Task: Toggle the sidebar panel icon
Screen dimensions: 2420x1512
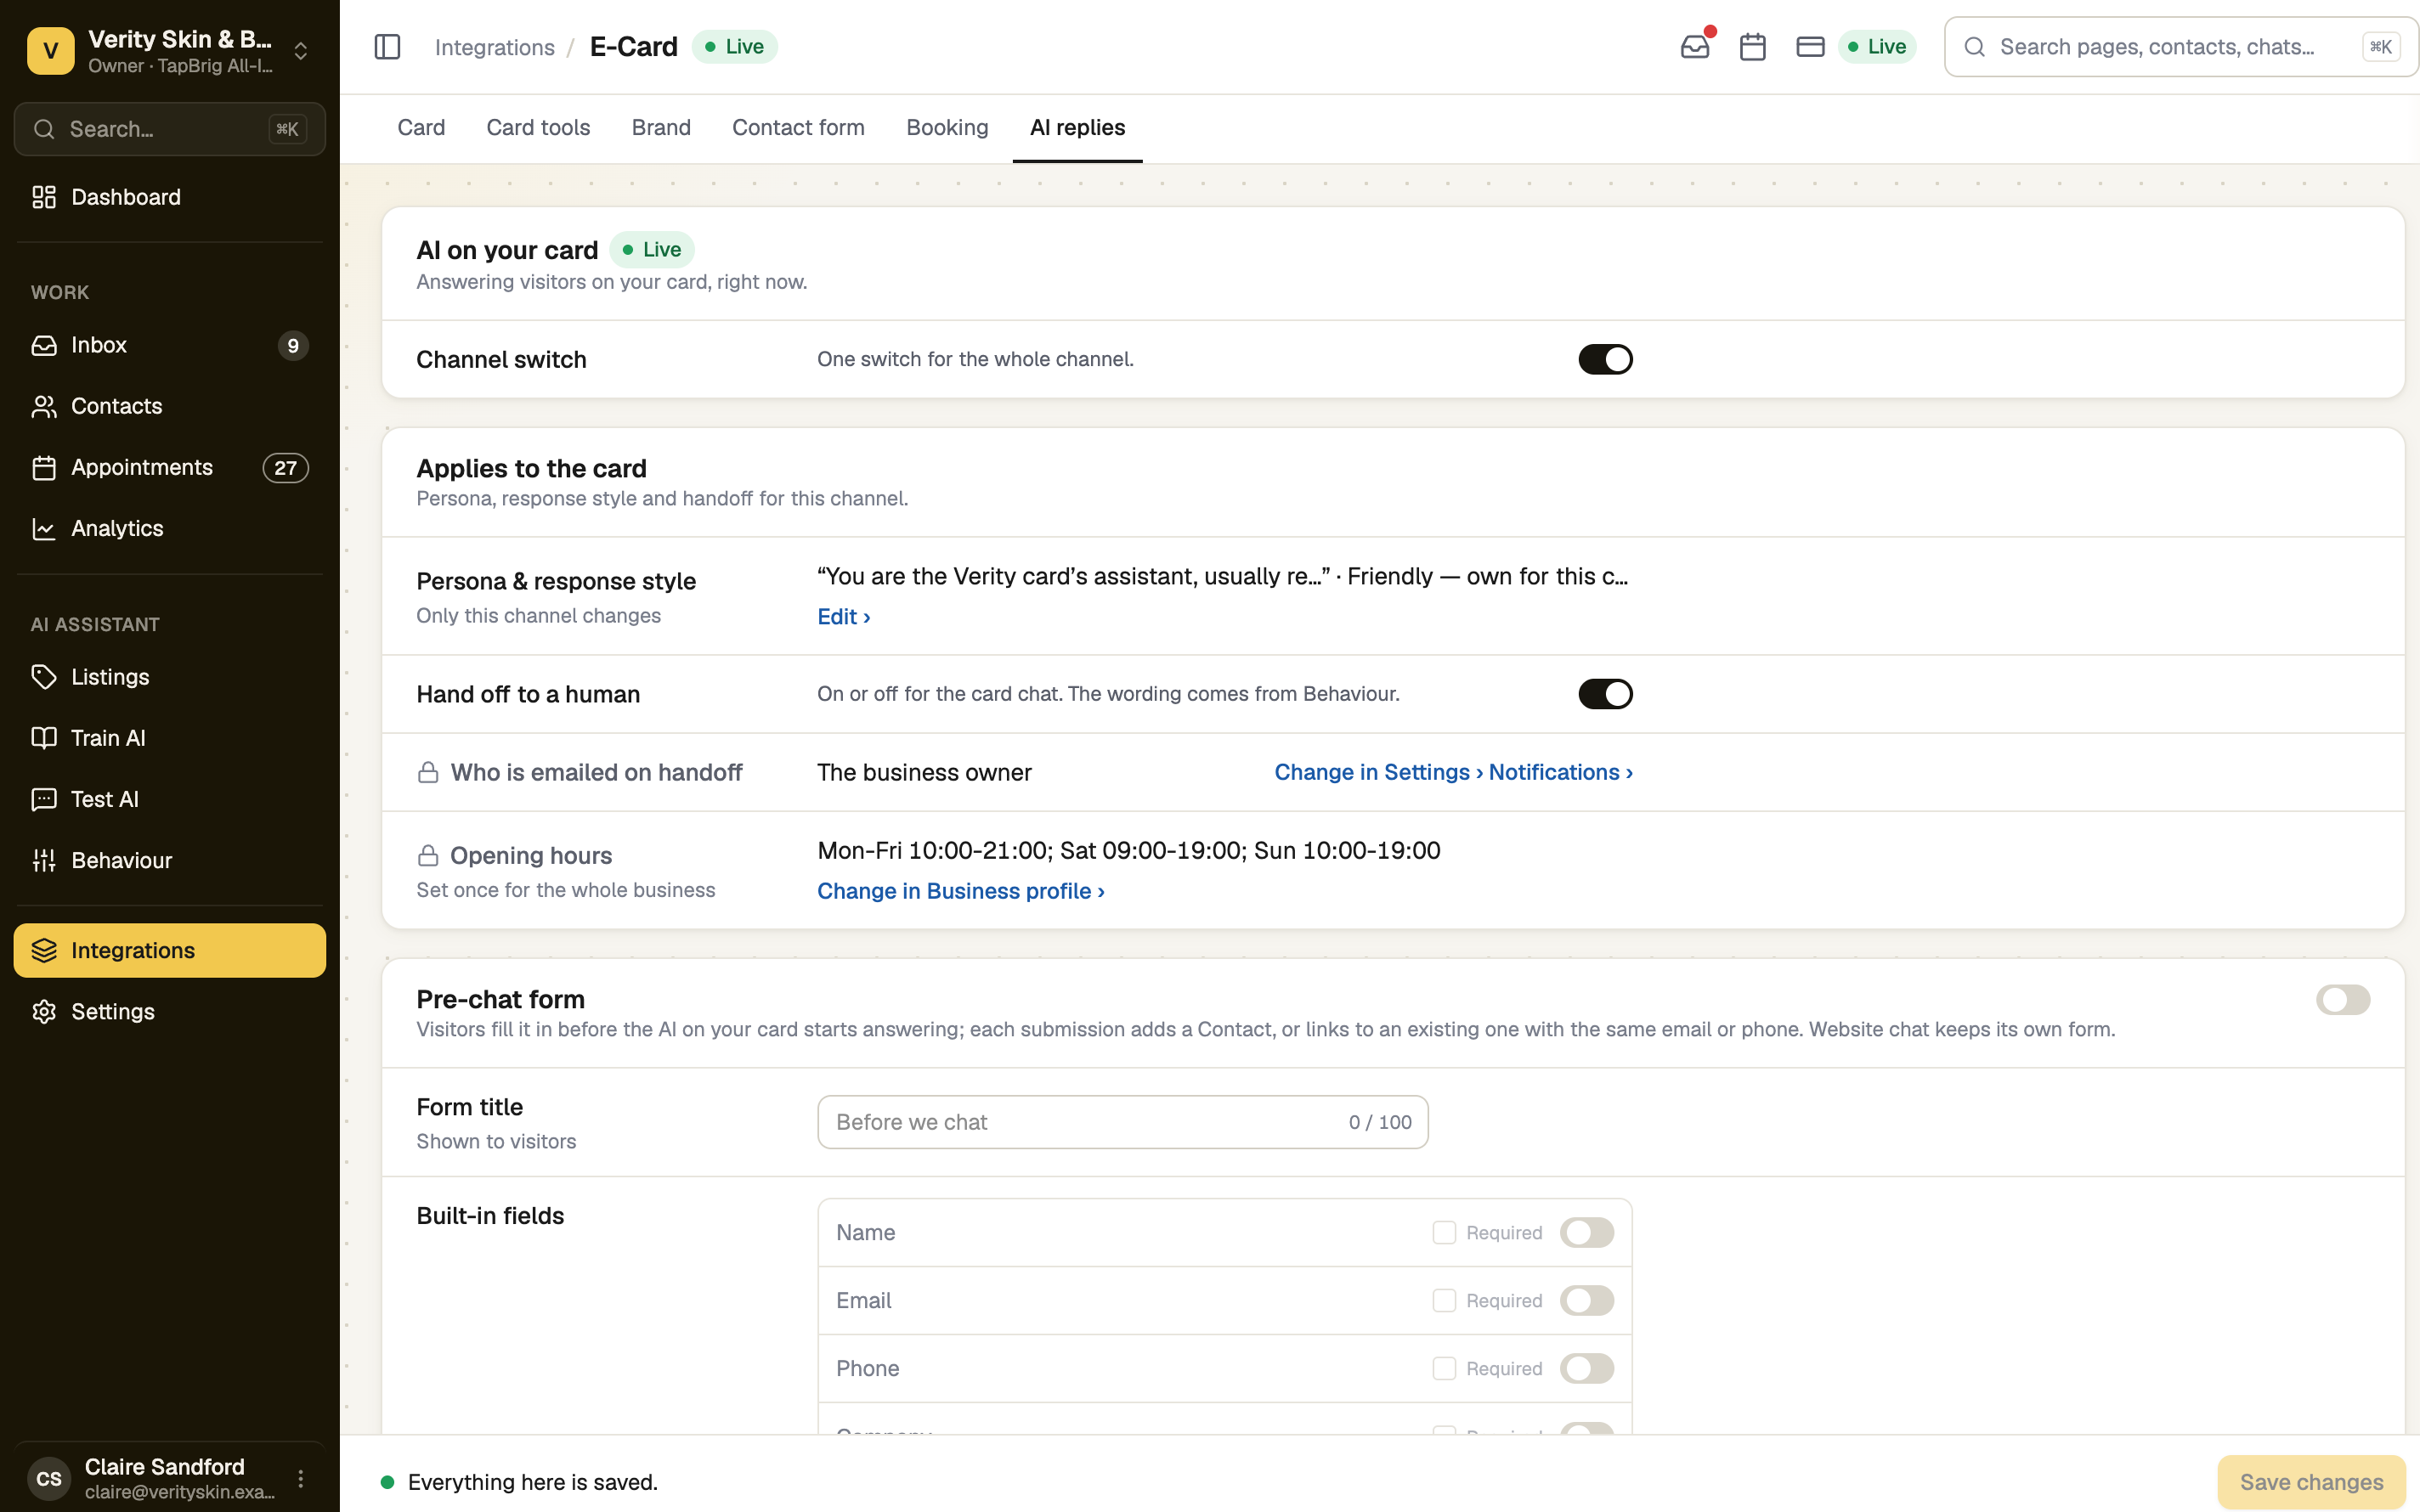Action: [x=387, y=47]
